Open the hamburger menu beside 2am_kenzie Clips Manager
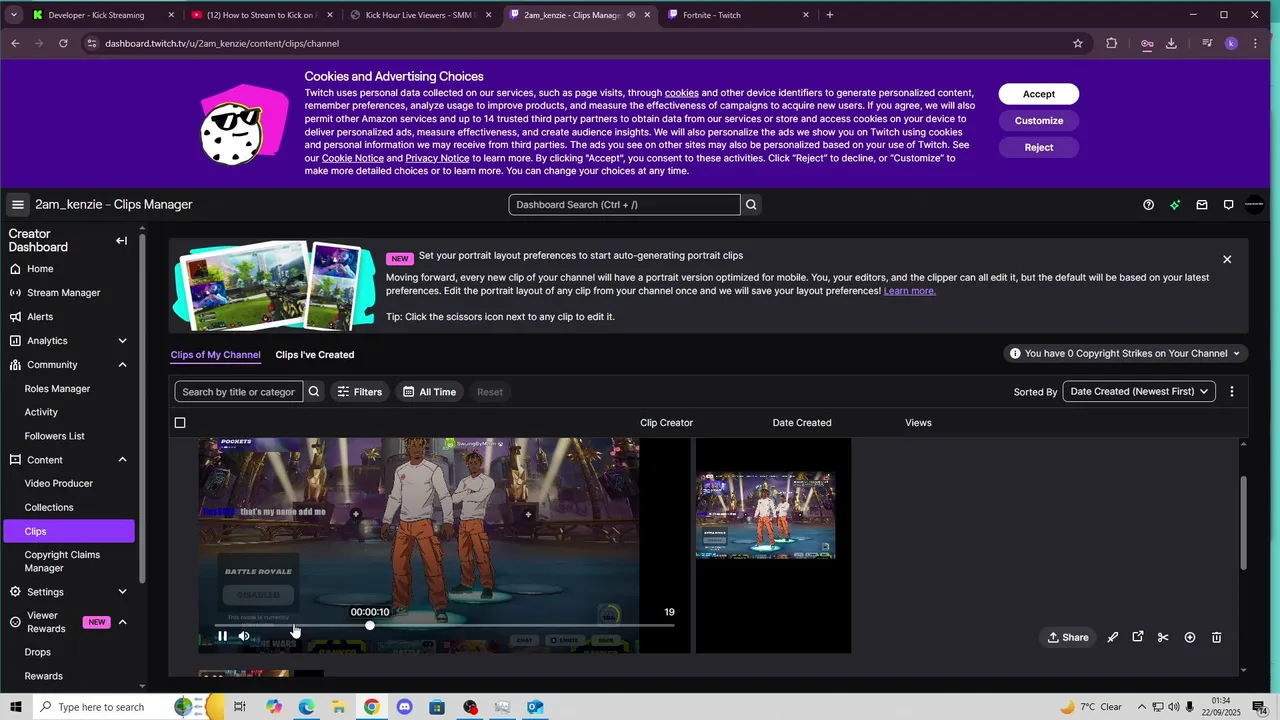This screenshot has height=720, width=1280. (x=17, y=205)
